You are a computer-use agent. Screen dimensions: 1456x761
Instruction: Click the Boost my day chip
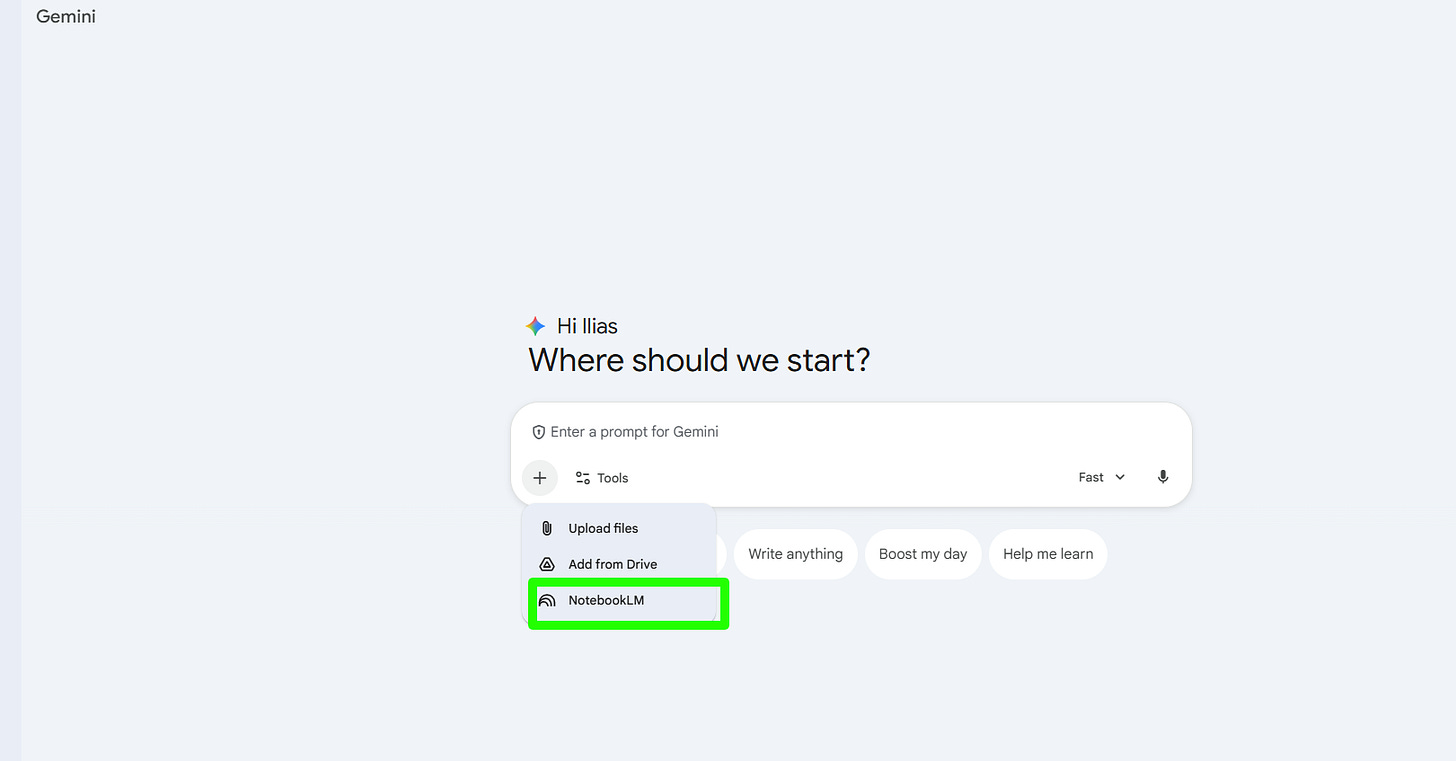click(923, 554)
